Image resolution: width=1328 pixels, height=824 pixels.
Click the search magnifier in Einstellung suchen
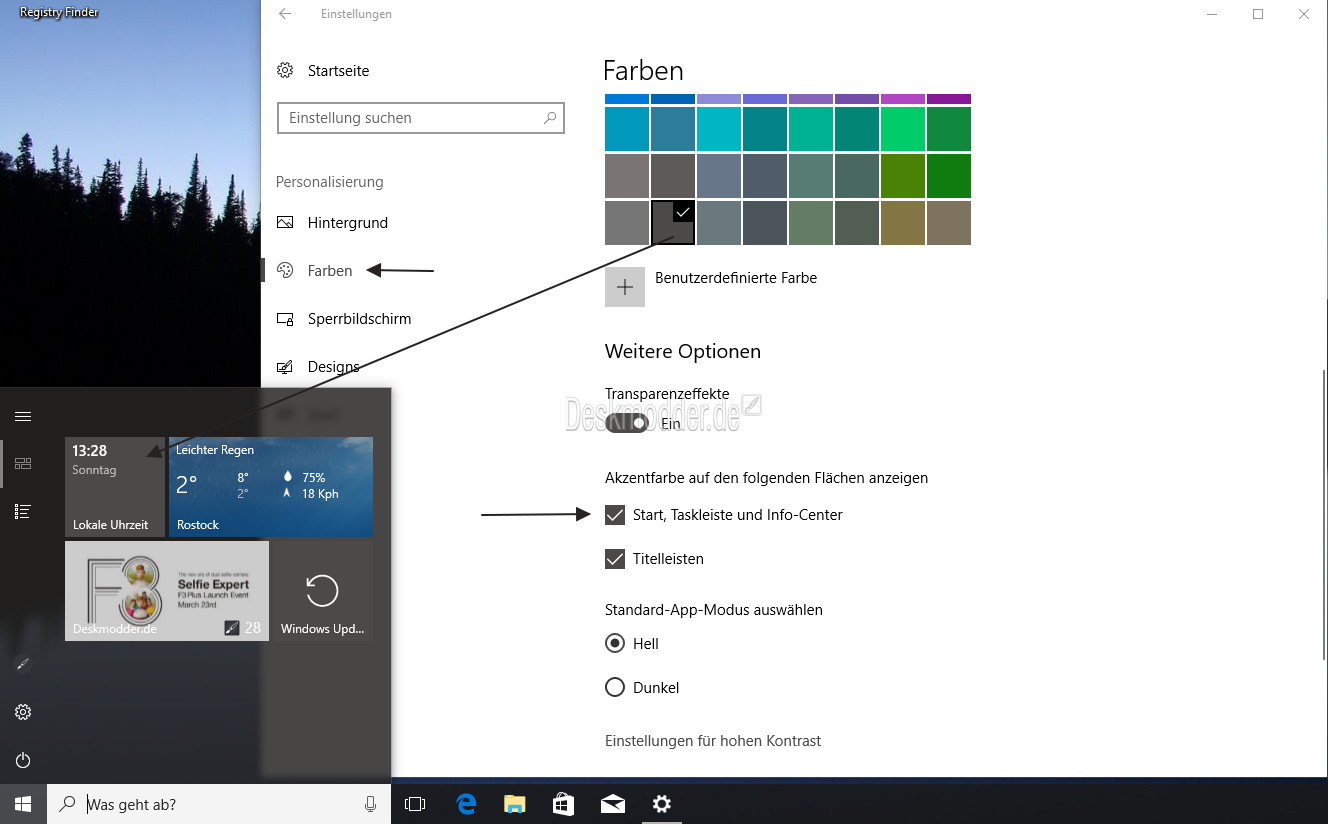549,118
